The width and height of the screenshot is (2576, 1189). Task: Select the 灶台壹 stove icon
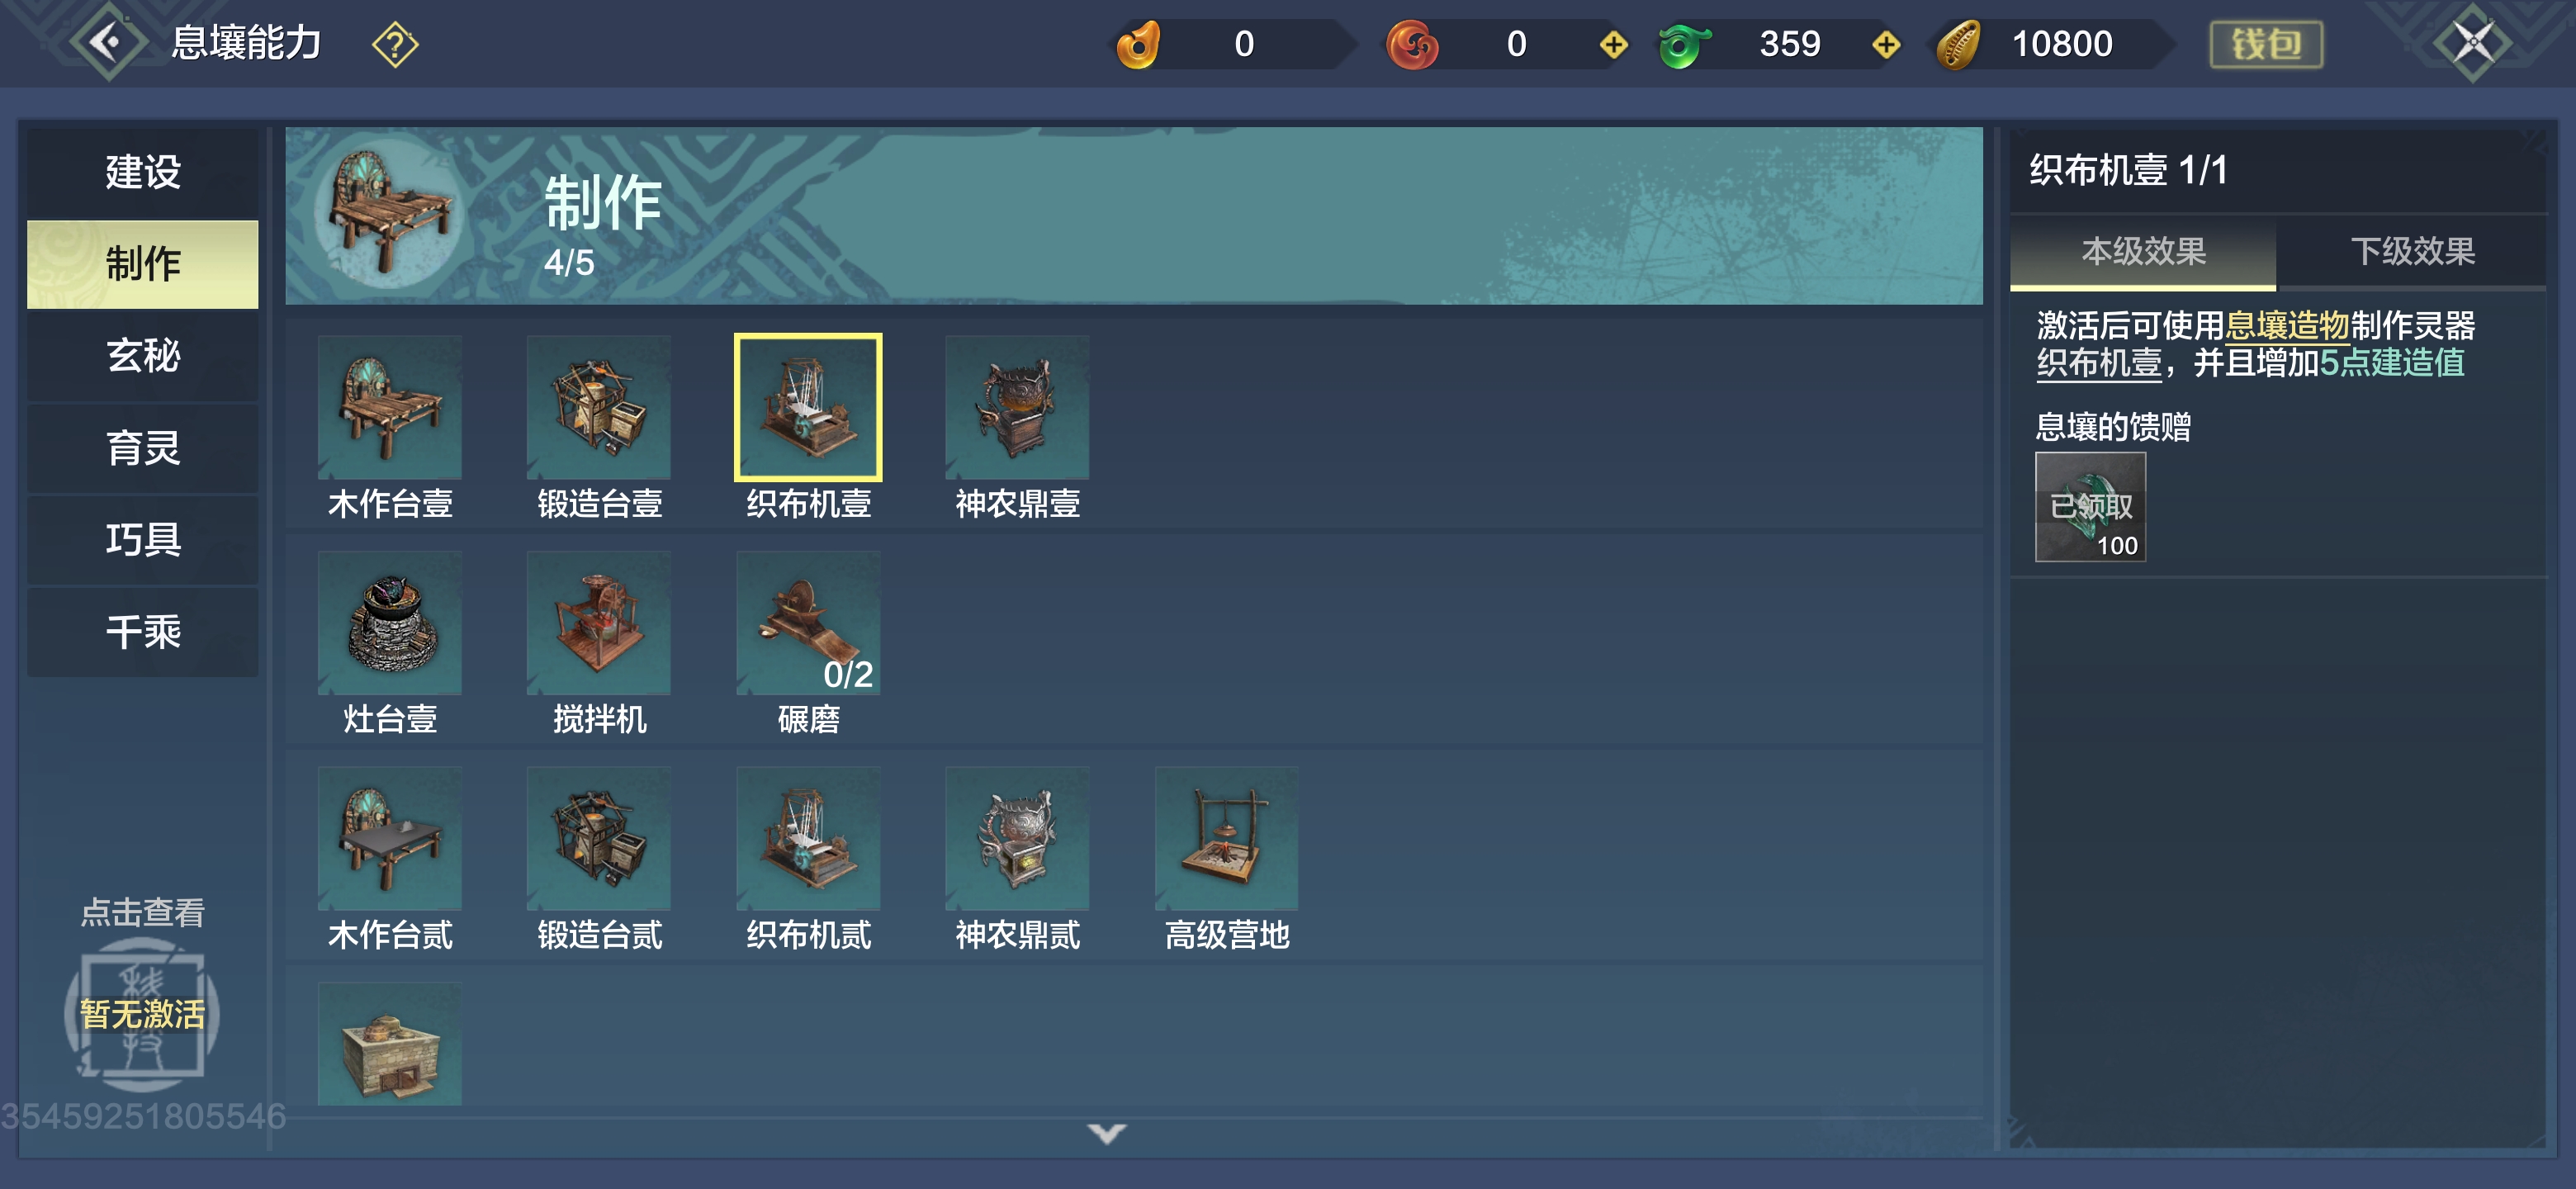(390, 623)
